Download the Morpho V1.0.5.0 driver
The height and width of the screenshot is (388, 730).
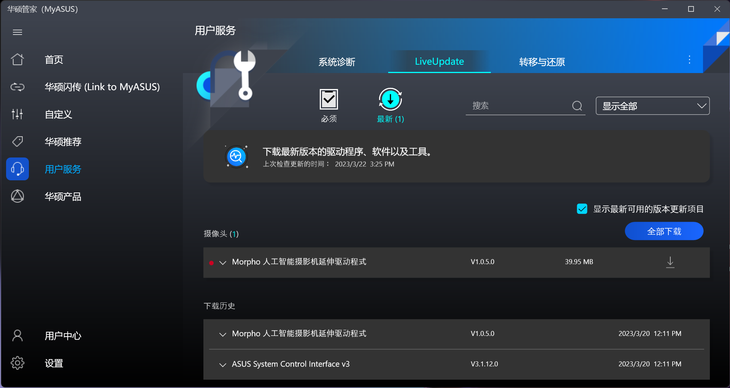pyautogui.click(x=670, y=262)
